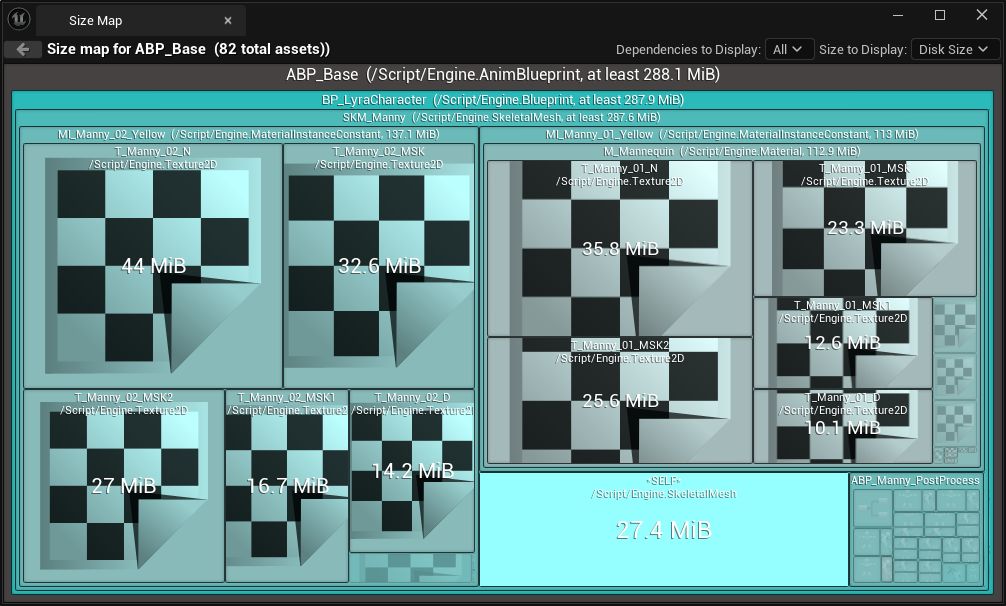Select the SKM_Manny node header
Image resolution: width=1006 pixels, height=606 pixels.
click(x=502, y=117)
